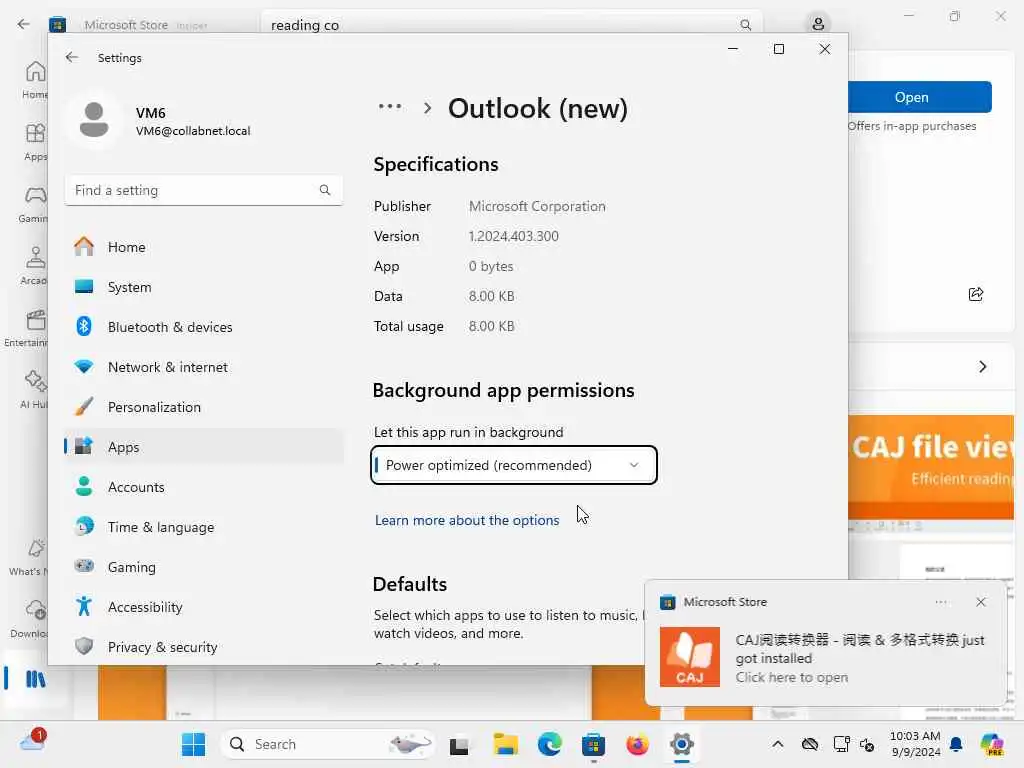The width and height of the screenshot is (1024, 768).
Task: Open Copilot preview from taskbar
Action: (x=991, y=744)
